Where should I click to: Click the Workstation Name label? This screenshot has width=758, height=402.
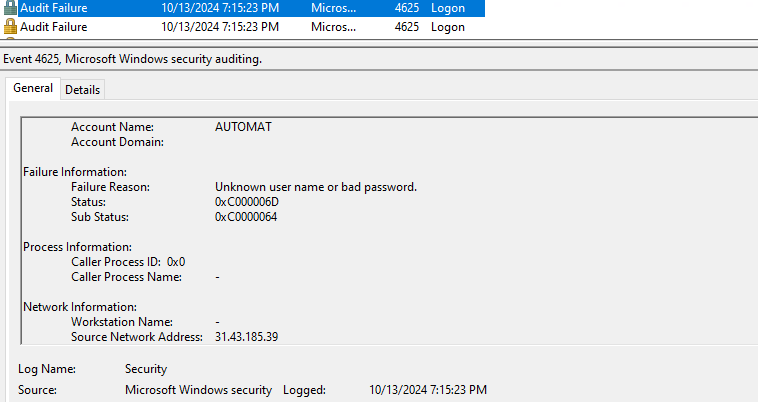pyautogui.click(x=120, y=322)
